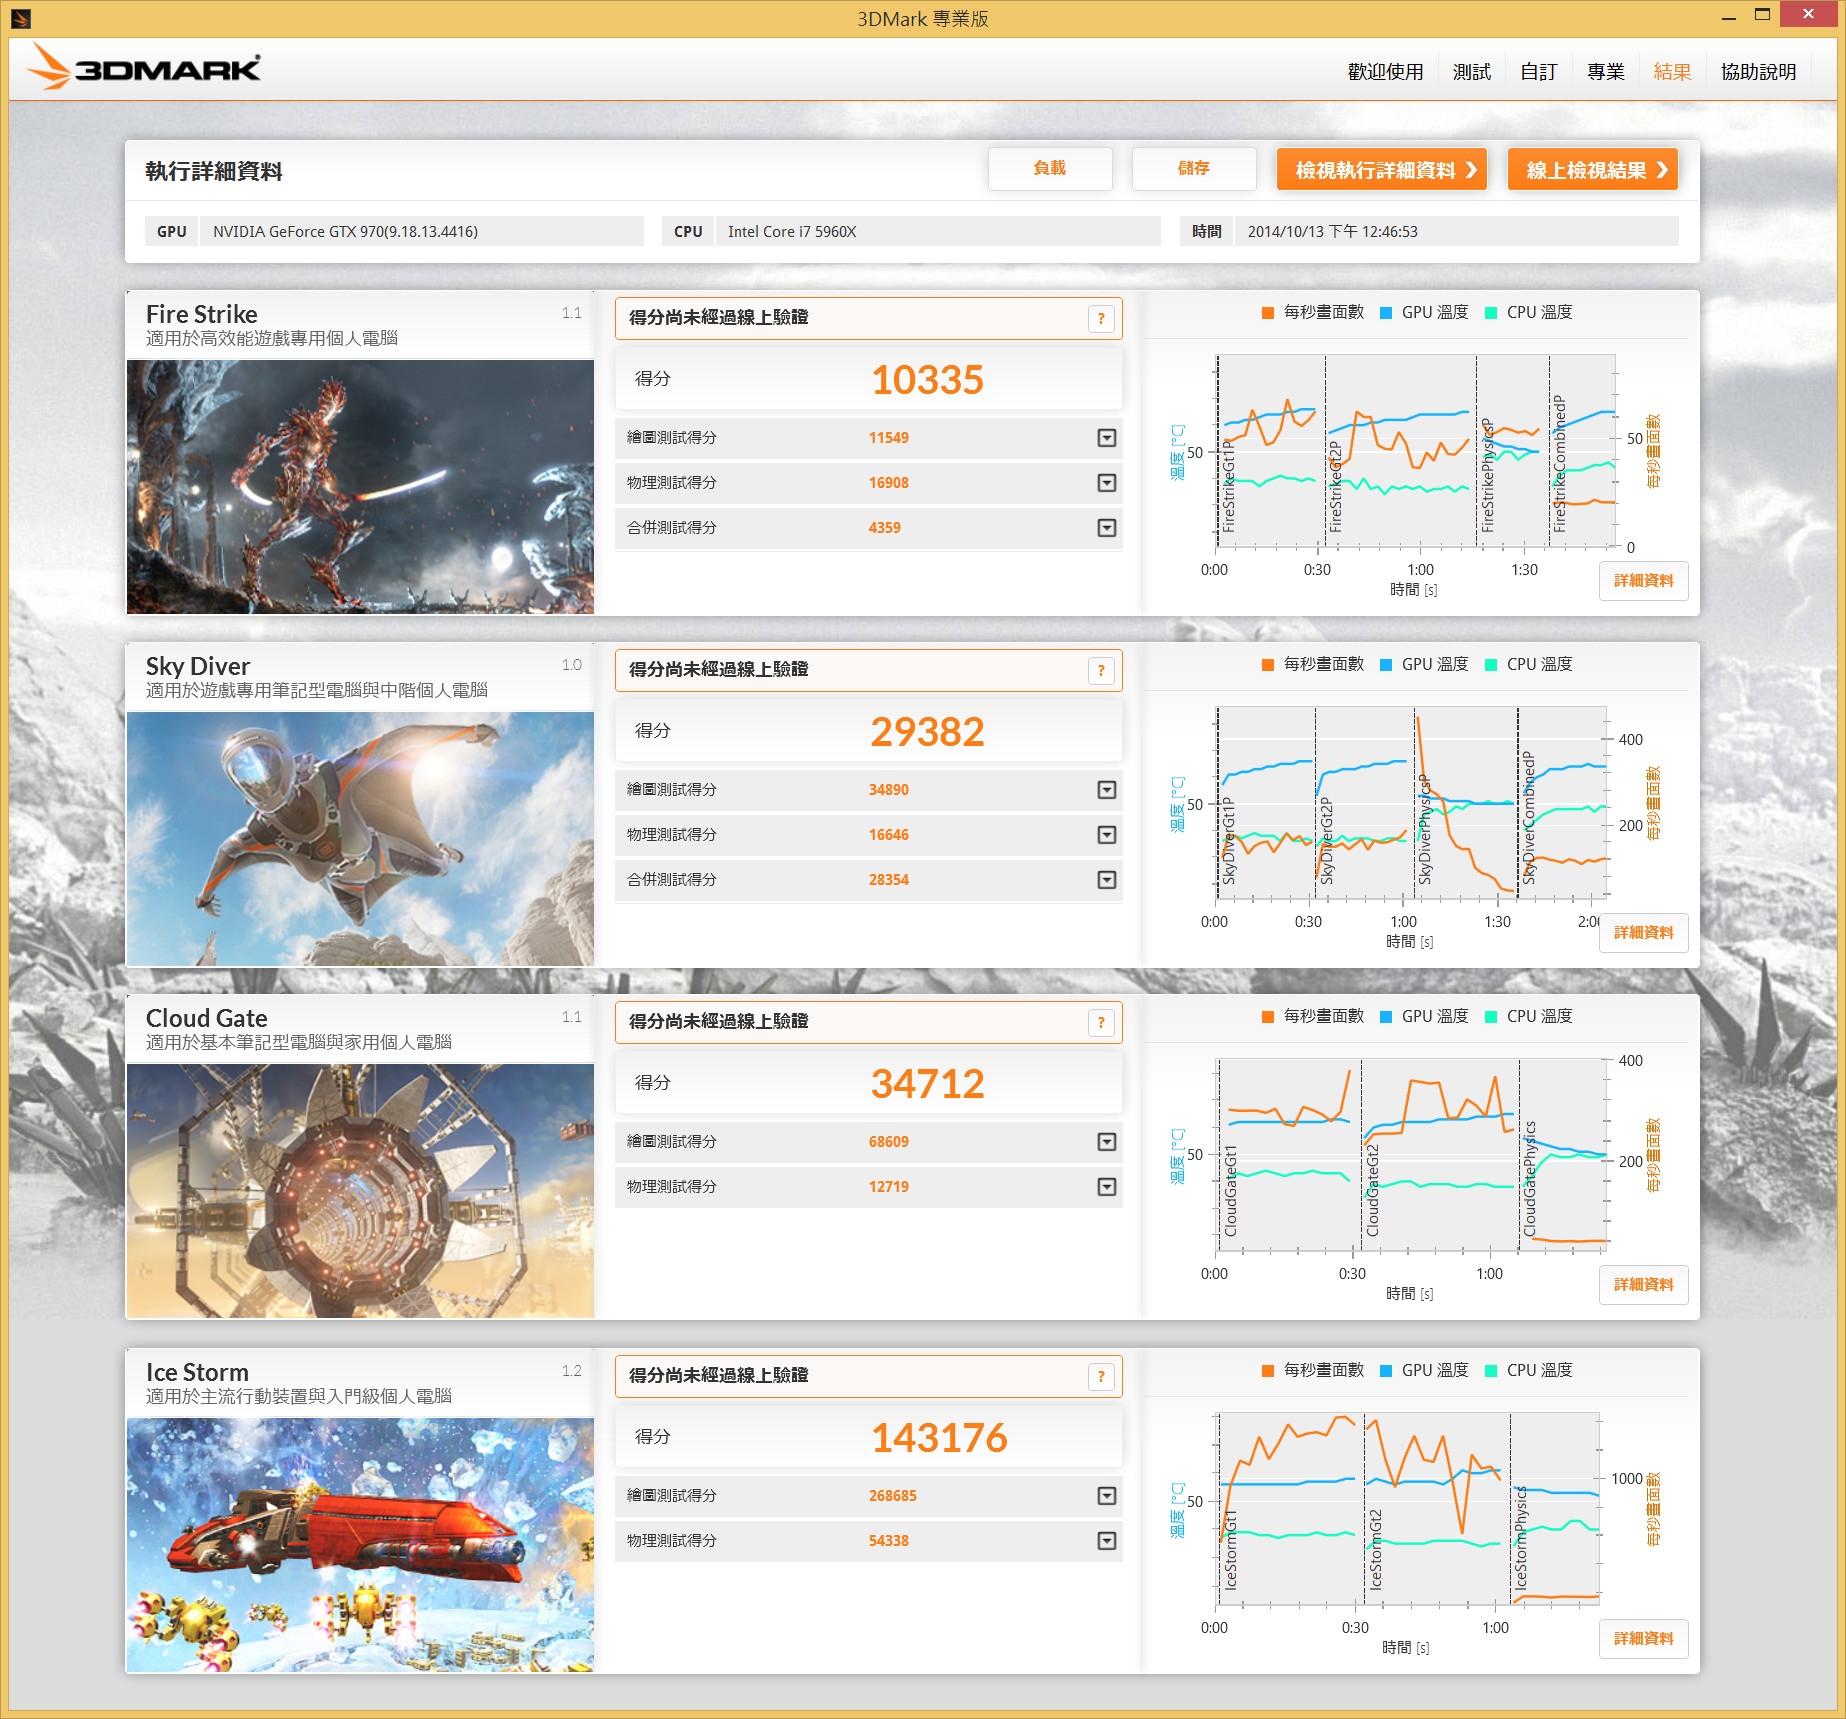Screen dimensions: 1846x1719
Task: Click the 執行詳細資料 heading
Action: 214,172
